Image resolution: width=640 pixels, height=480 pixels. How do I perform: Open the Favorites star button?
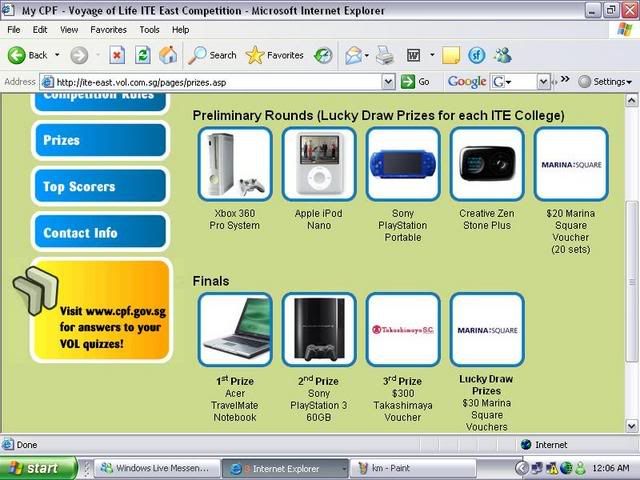click(x=275, y=55)
